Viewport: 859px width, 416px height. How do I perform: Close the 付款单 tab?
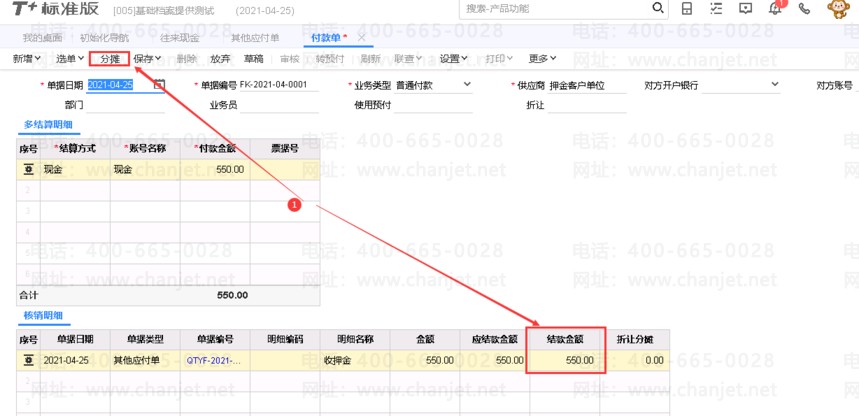362,38
